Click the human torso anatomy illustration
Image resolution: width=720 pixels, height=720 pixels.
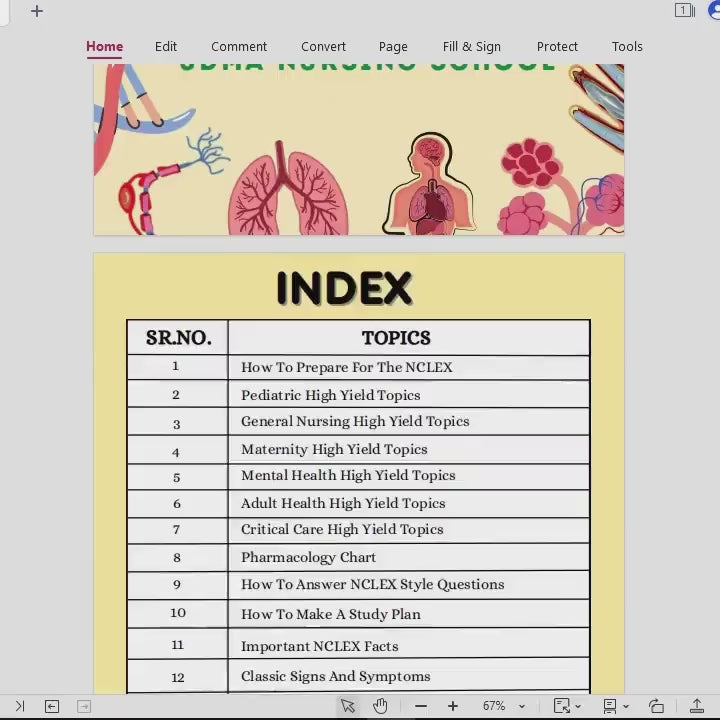pos(429,184)
